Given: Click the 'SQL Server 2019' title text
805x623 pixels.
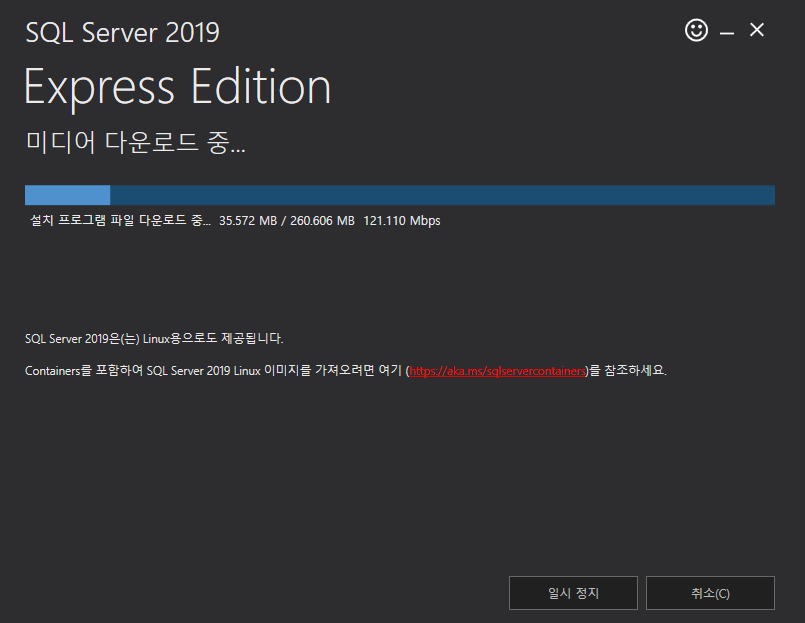Looking at the screenshot, I should point(123,32).
